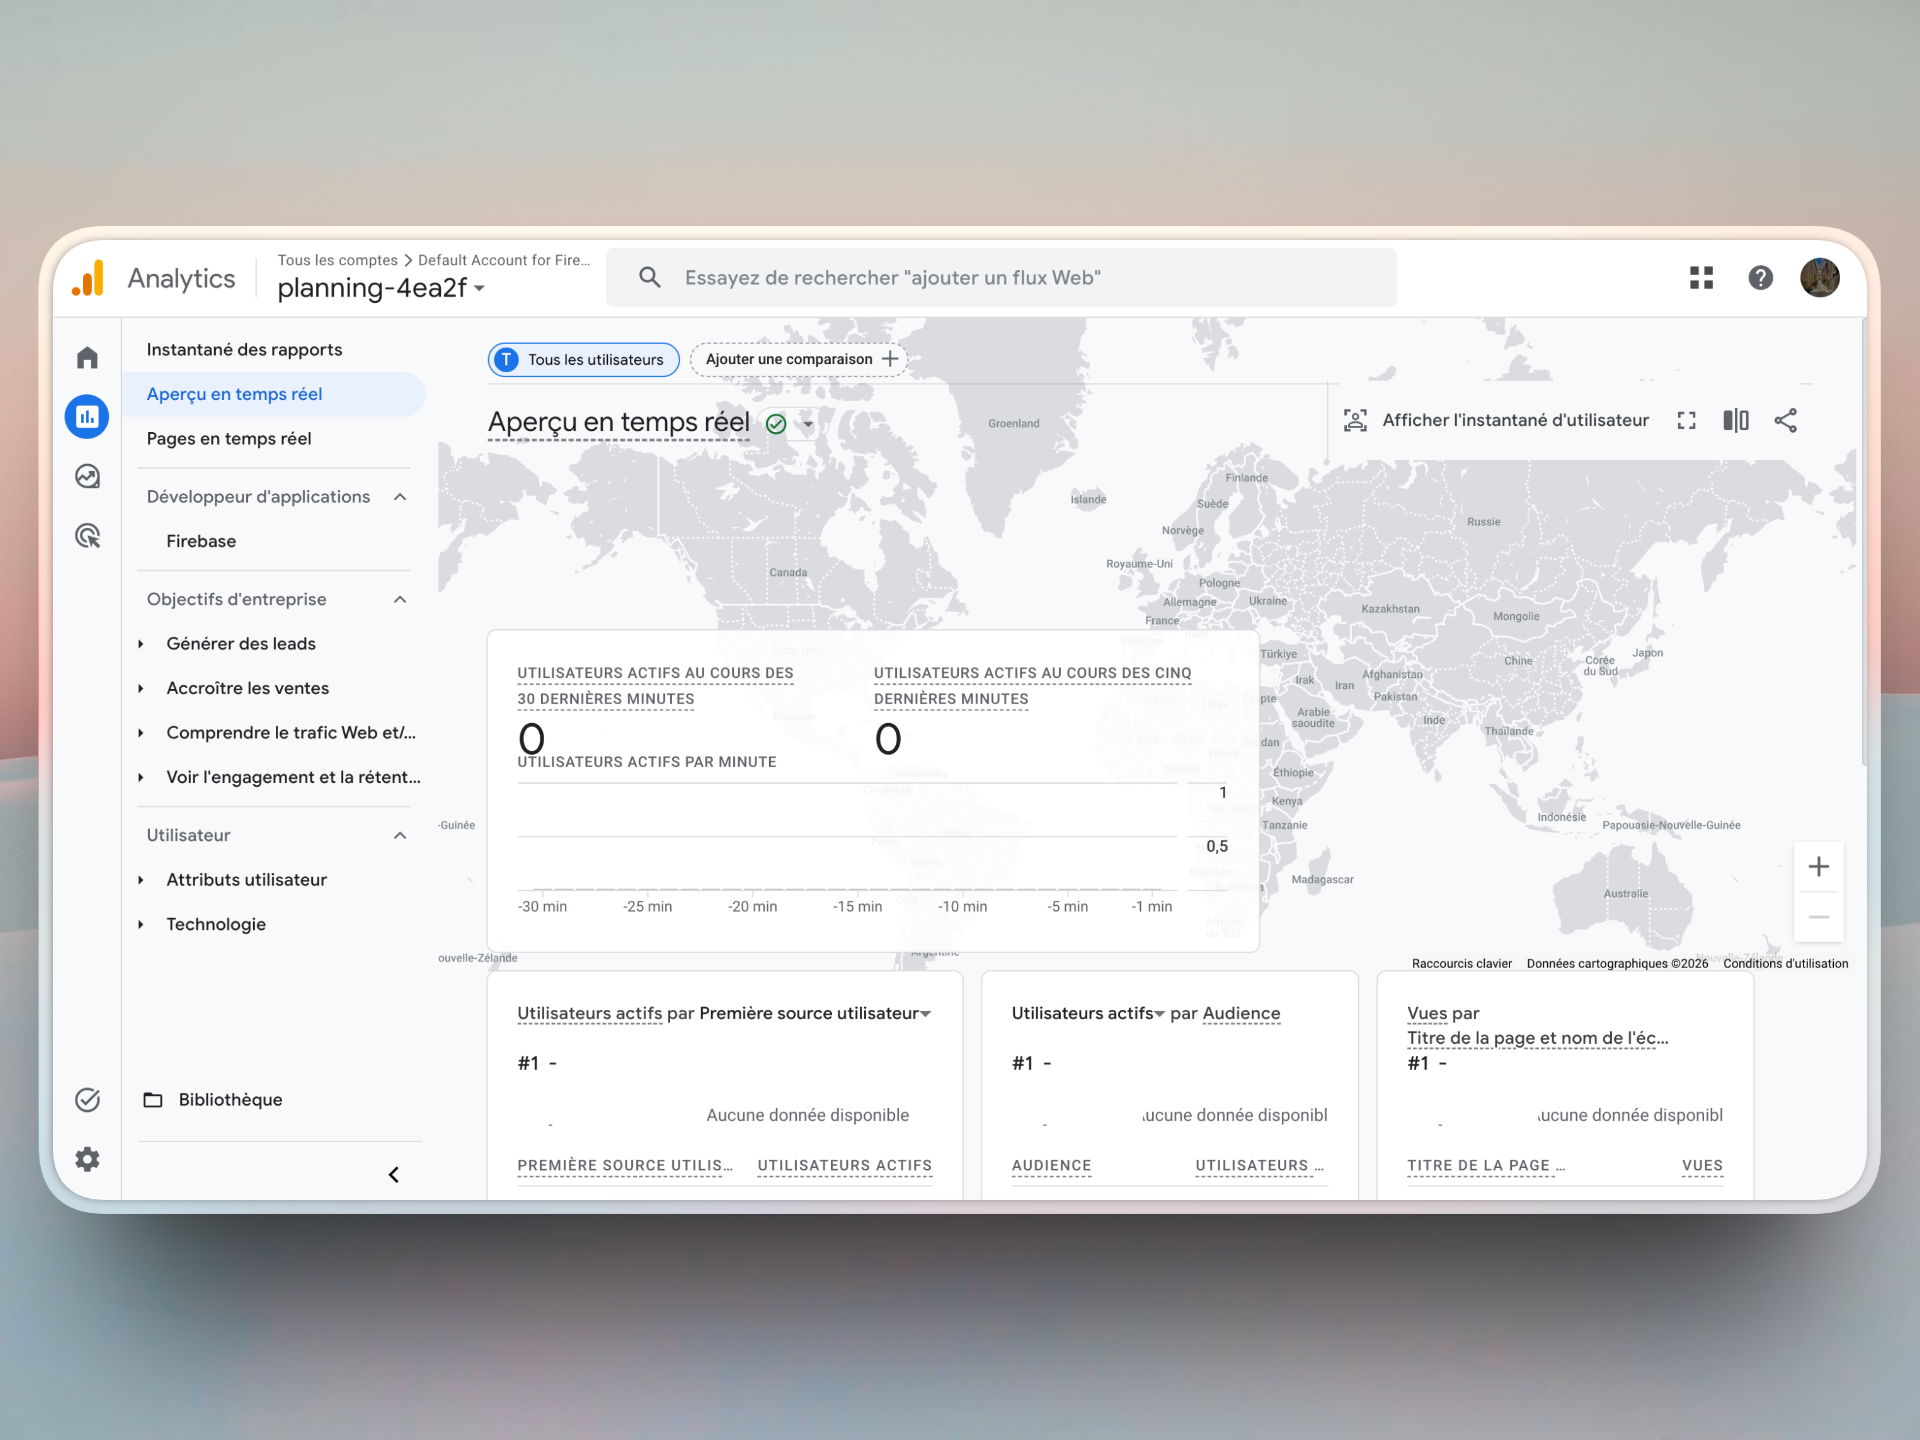This screenshot has width=1920, height=1440.
Task: Zoom out on the map
Action: [1819, 917]
